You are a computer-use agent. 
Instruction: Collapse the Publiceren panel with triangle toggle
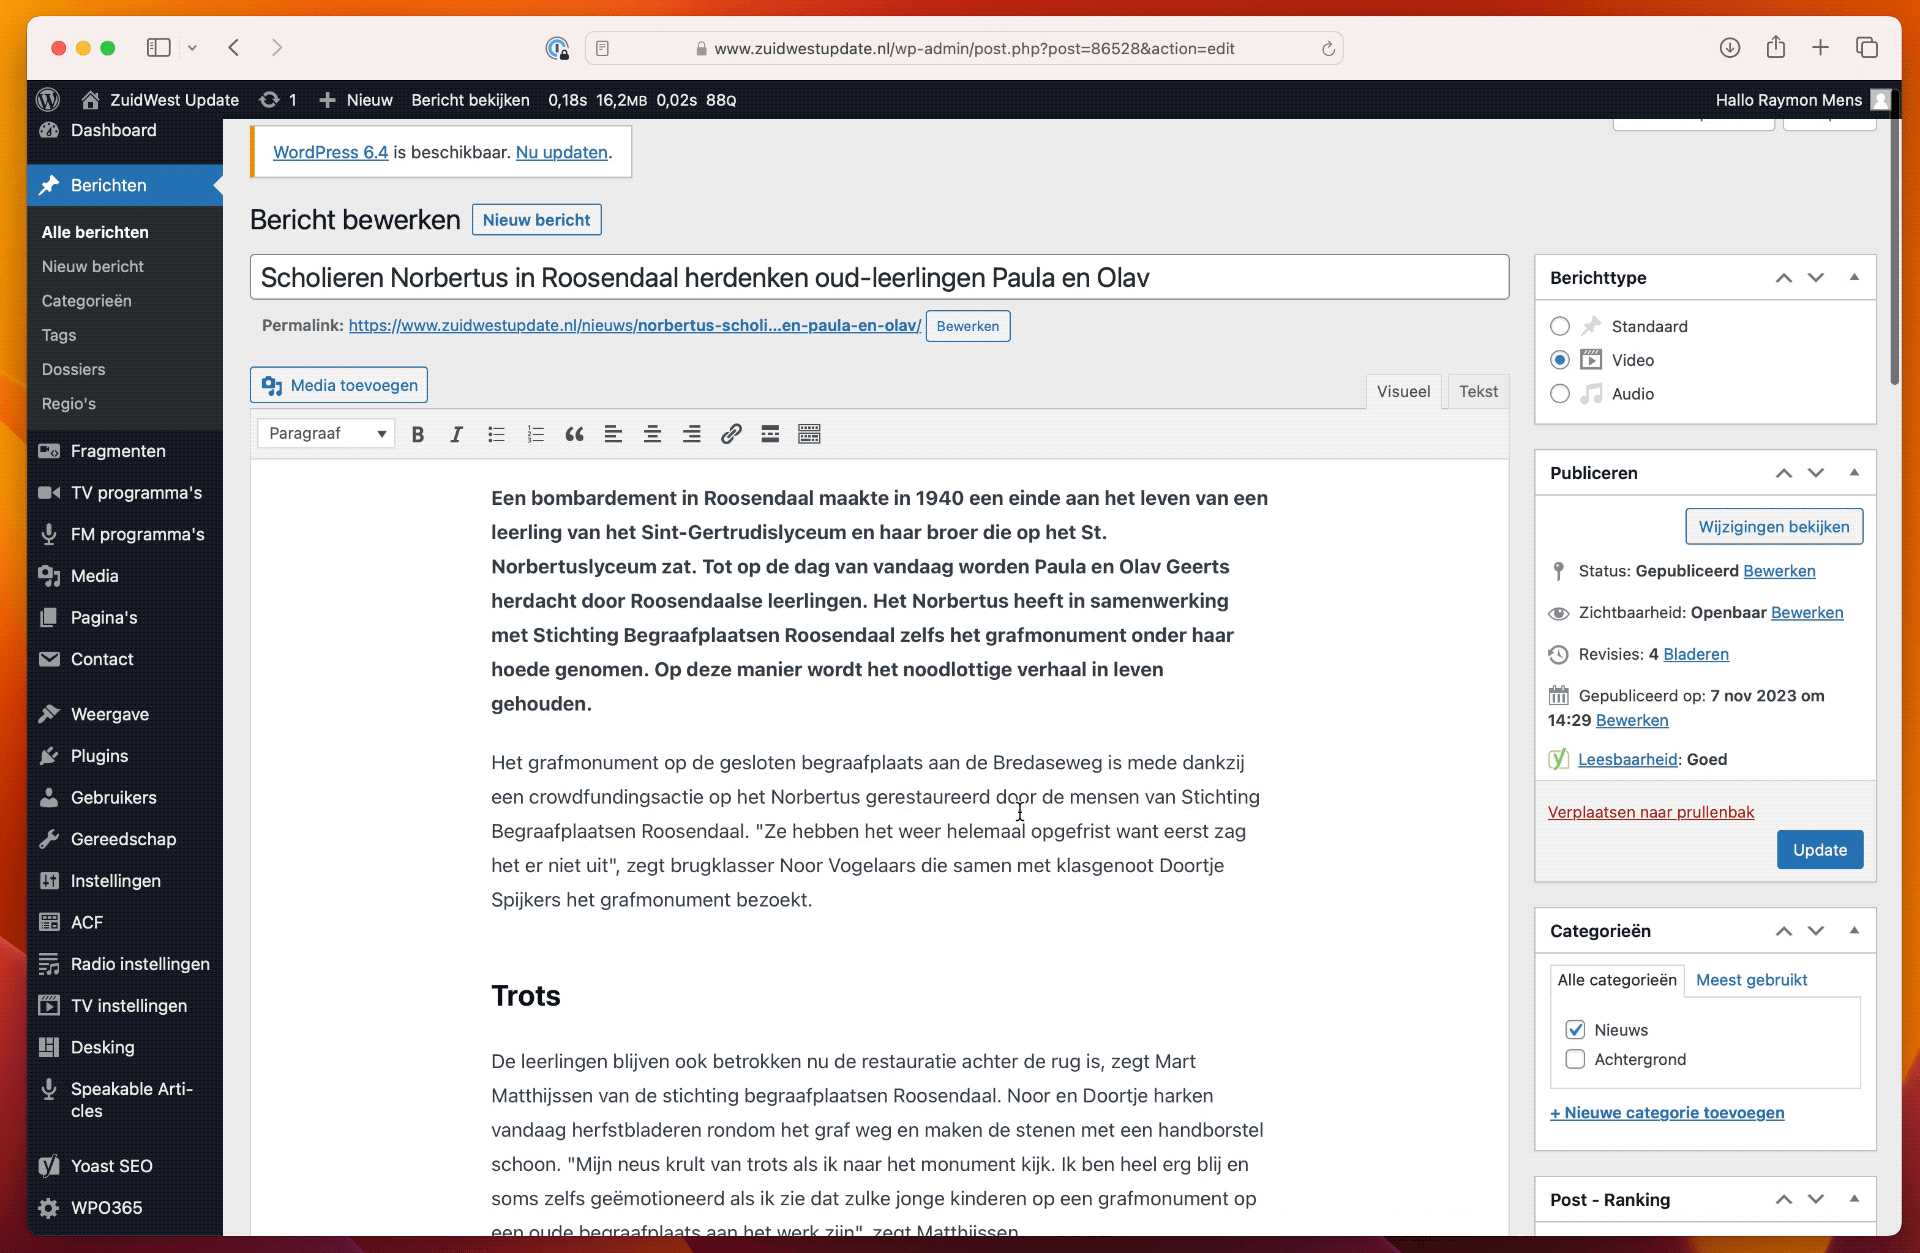tap(1854, 473)
